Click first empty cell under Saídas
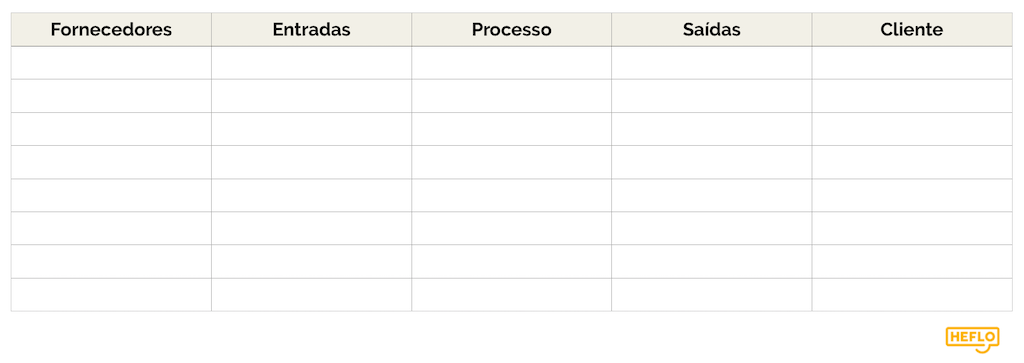1024x363 pixels. pyautogui.click(x=712, y=63)
